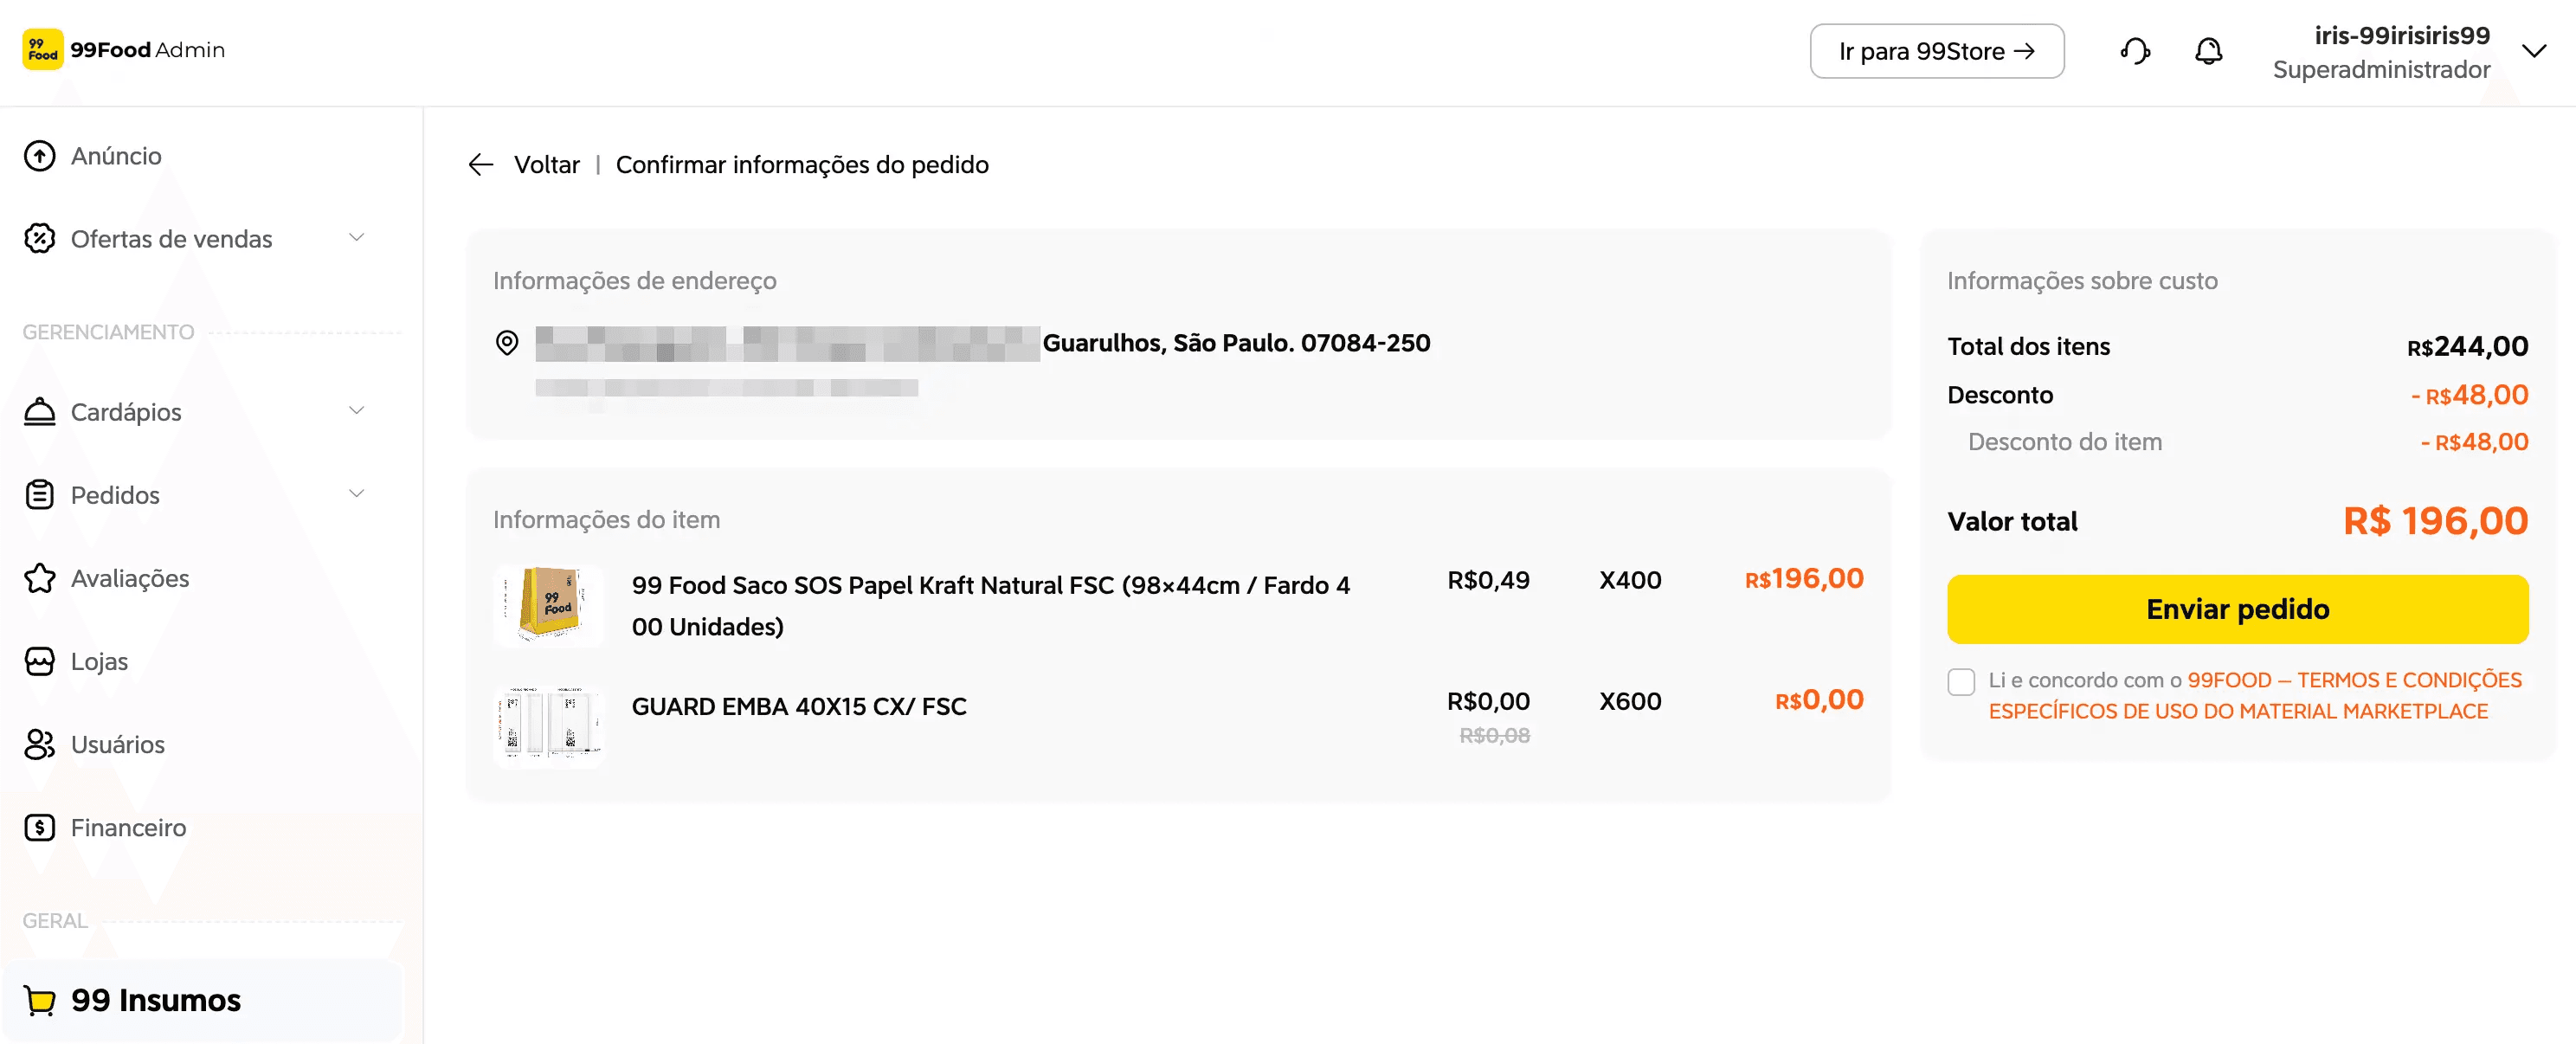Click the Usuários people icon

click(40, 744)
